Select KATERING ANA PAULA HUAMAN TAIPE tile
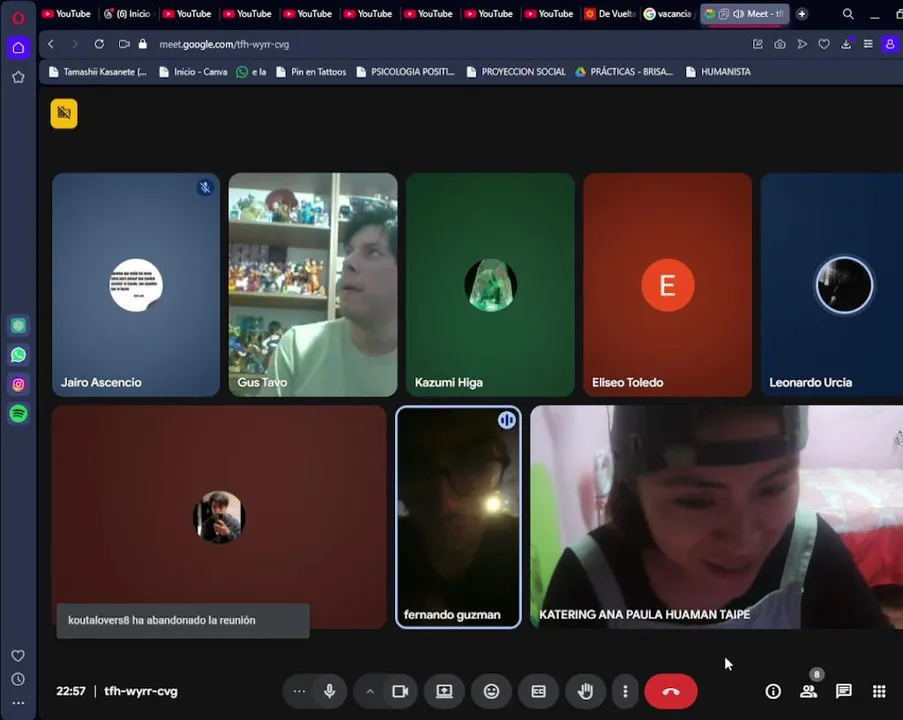The image size is (903, 720). pyautogui.click(x=716, y=517)
